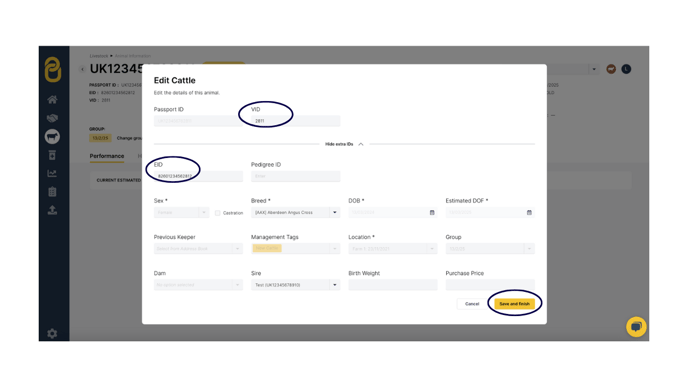The image size is (688, 387).
Task: Collapse the Hide extra IDs section
Action: pos(344,144)
